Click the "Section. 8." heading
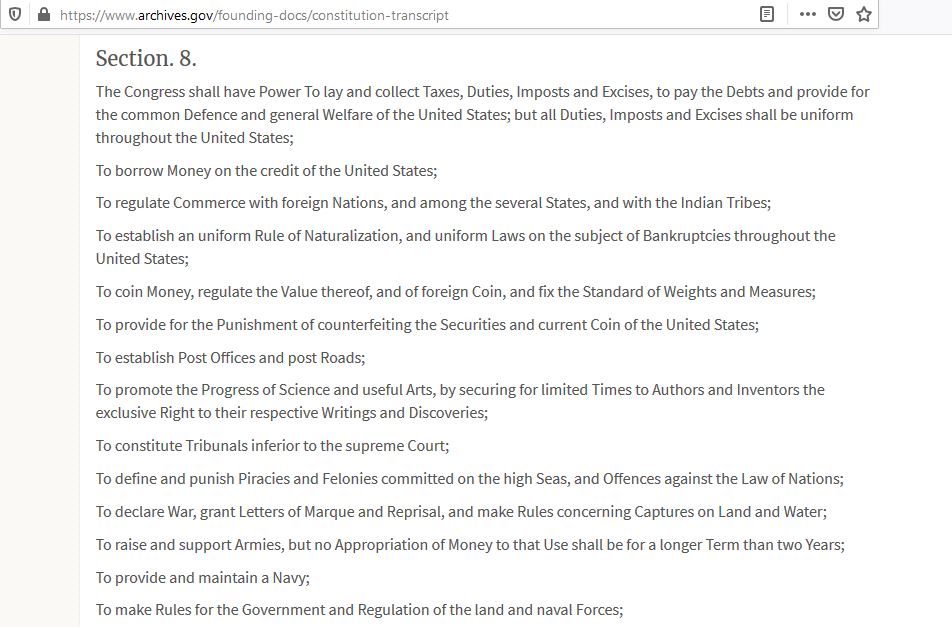This screenshot has width=952, height=627. click(x=146, y=58)
